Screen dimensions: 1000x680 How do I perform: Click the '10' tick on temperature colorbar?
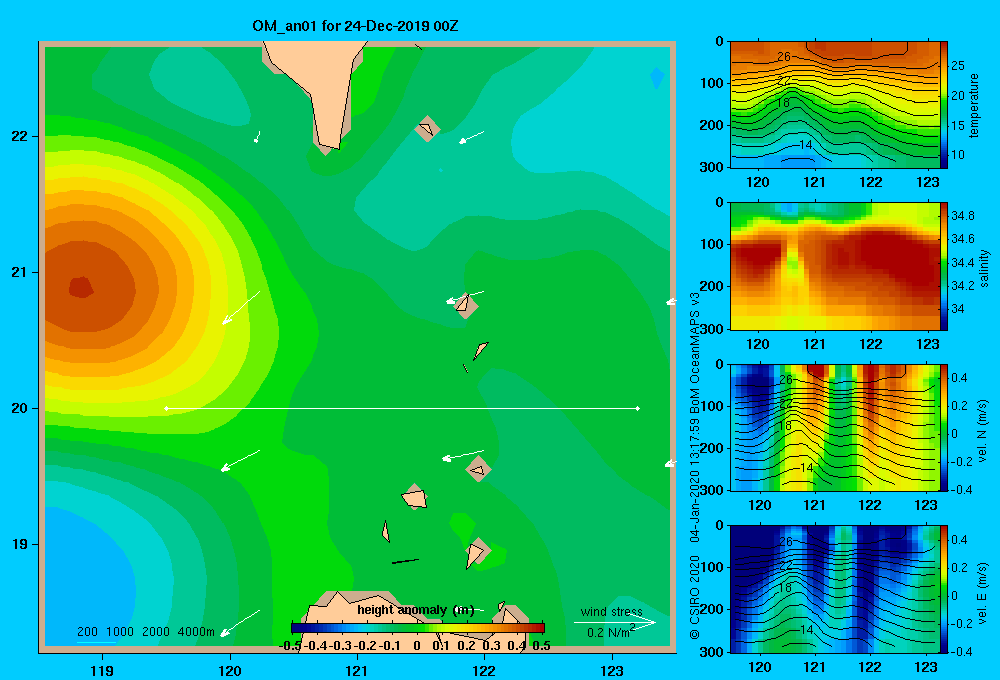957,154
